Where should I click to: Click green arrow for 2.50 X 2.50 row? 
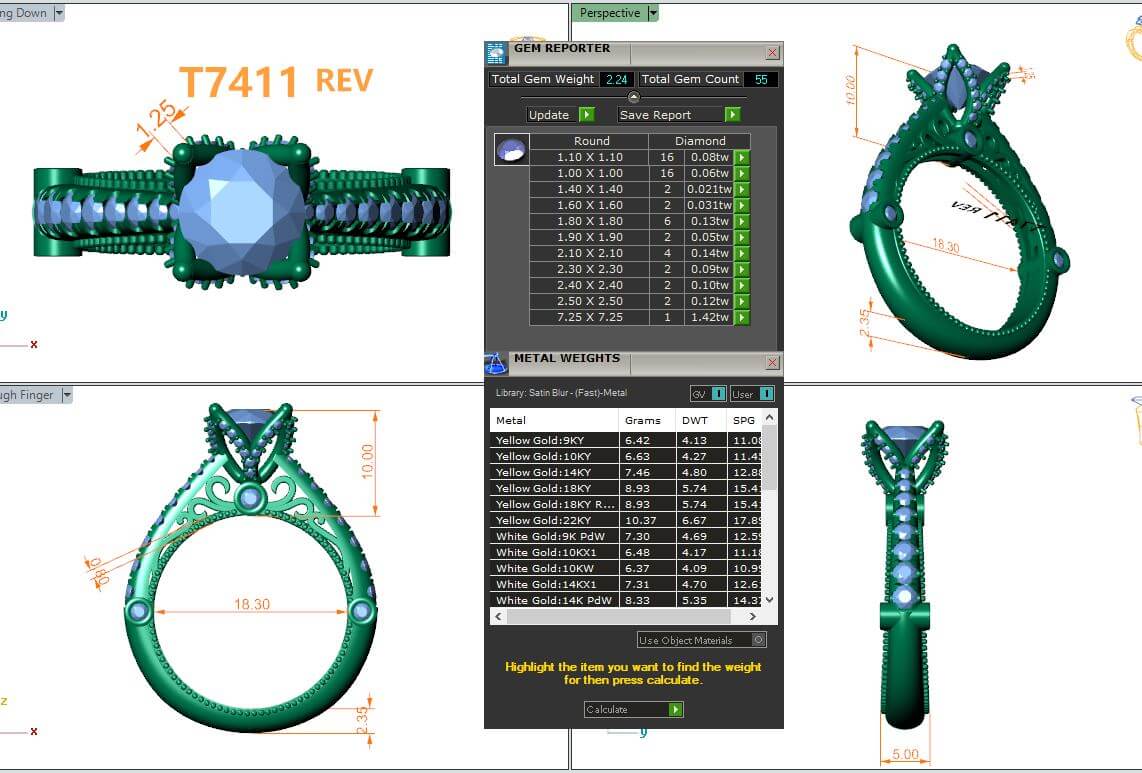click(x=742, y=301)
